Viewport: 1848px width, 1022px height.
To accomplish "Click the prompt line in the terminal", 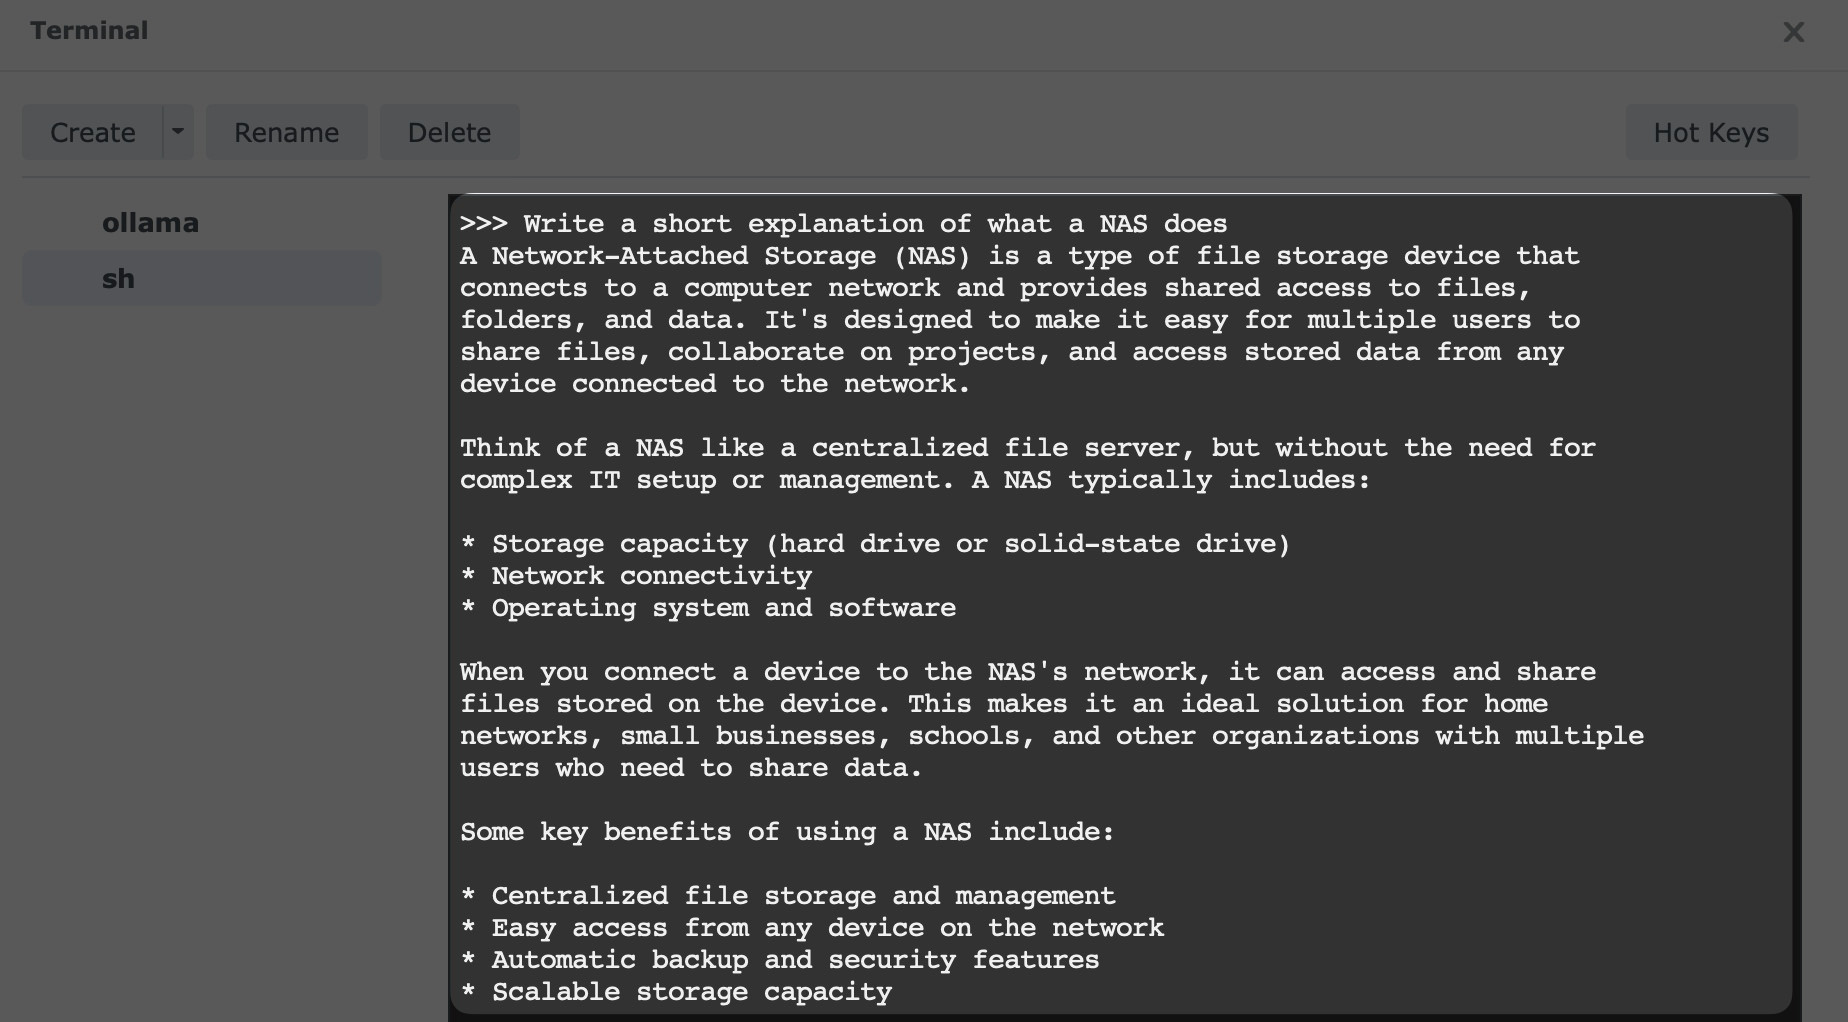I will click(x=843, y=223).
